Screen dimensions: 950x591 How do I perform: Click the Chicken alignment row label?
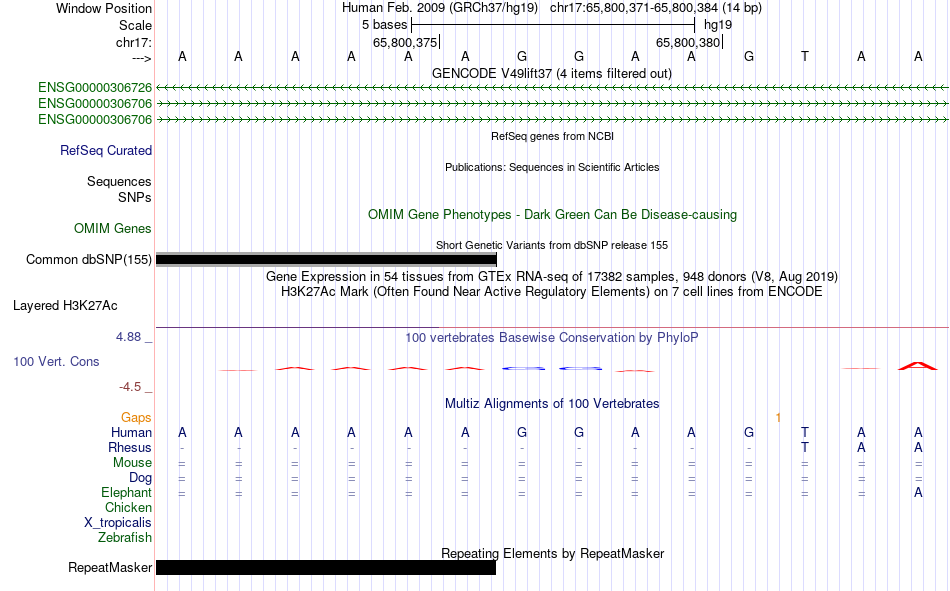(128, 507)
